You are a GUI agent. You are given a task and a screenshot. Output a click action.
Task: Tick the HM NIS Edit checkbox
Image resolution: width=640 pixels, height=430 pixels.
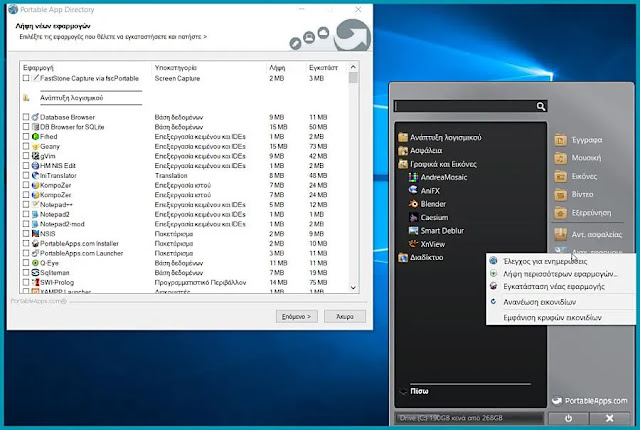[26, 166]
